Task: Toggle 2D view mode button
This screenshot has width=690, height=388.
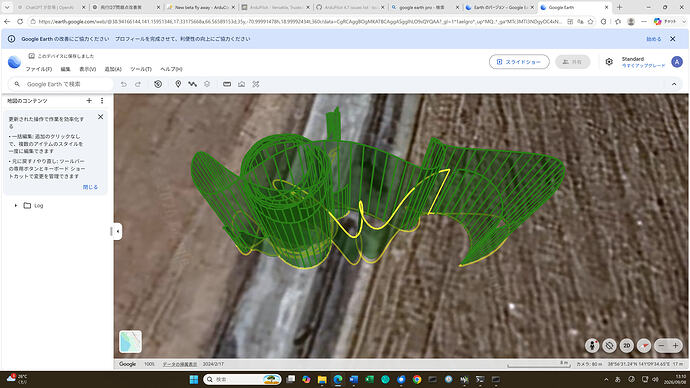Action: (x=627, y=346)
